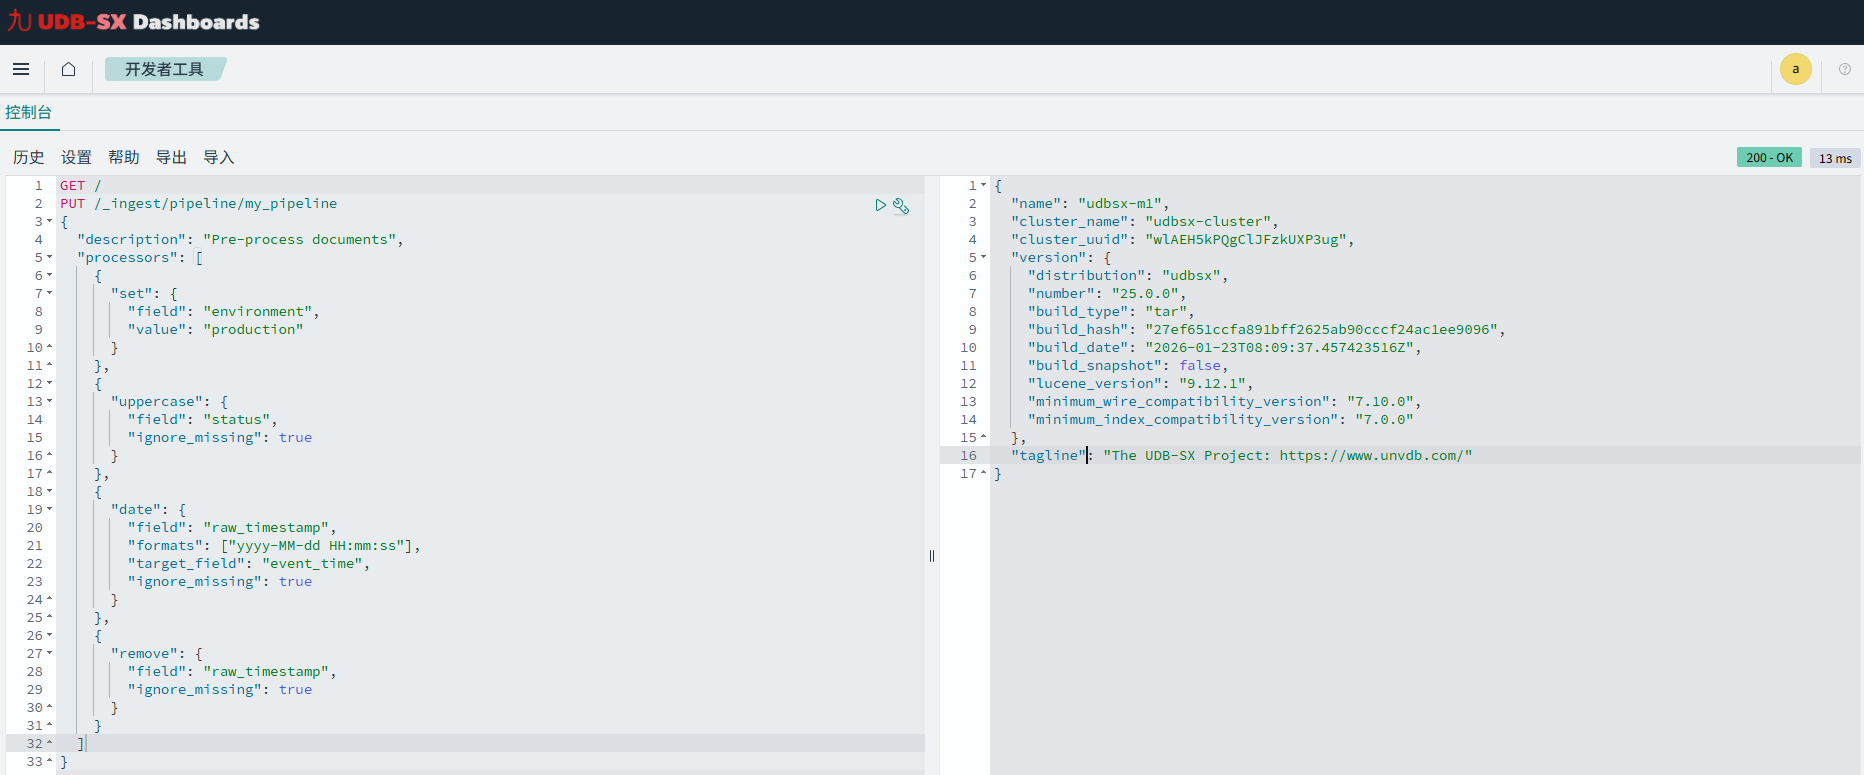Open the hamburger navigation menu

click(21, 69)
